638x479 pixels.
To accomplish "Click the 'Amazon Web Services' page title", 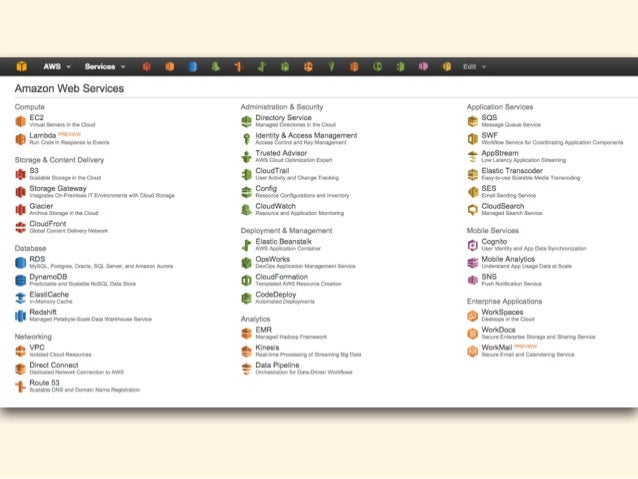I will [69, 88].
